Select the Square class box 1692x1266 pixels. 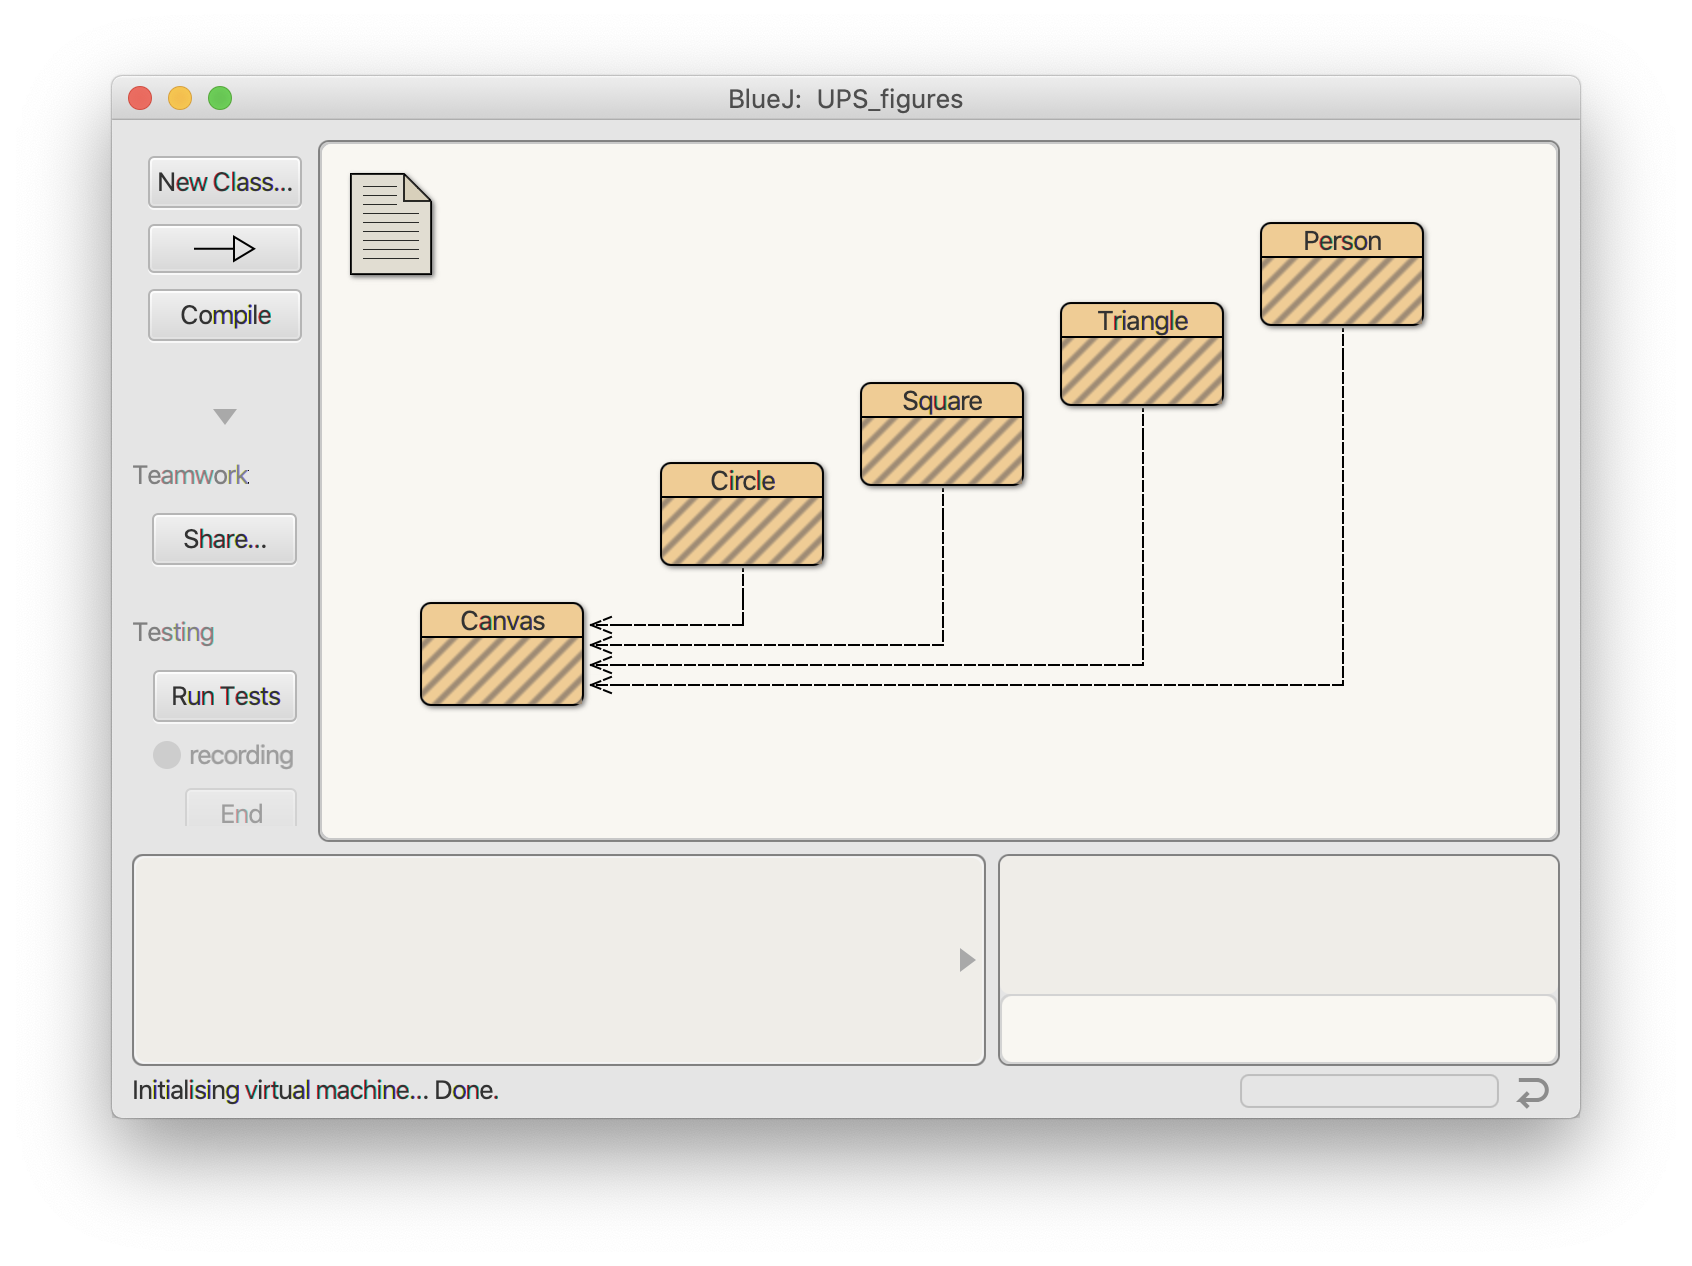(942, 434)
